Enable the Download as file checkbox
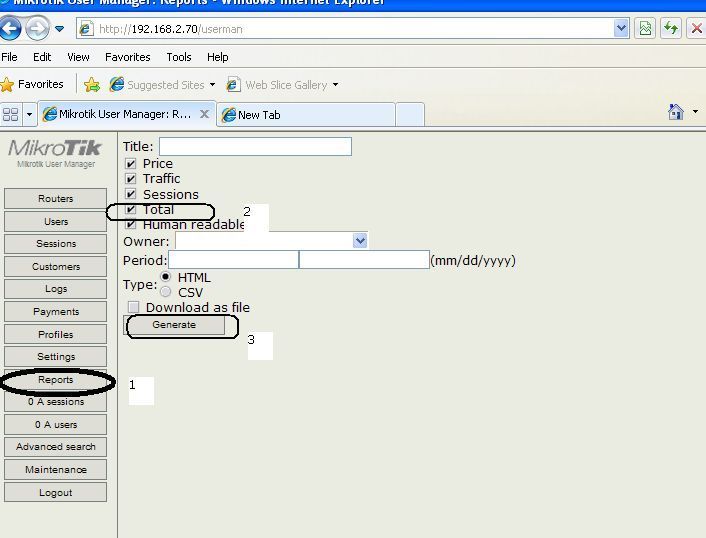 point(133,307)
